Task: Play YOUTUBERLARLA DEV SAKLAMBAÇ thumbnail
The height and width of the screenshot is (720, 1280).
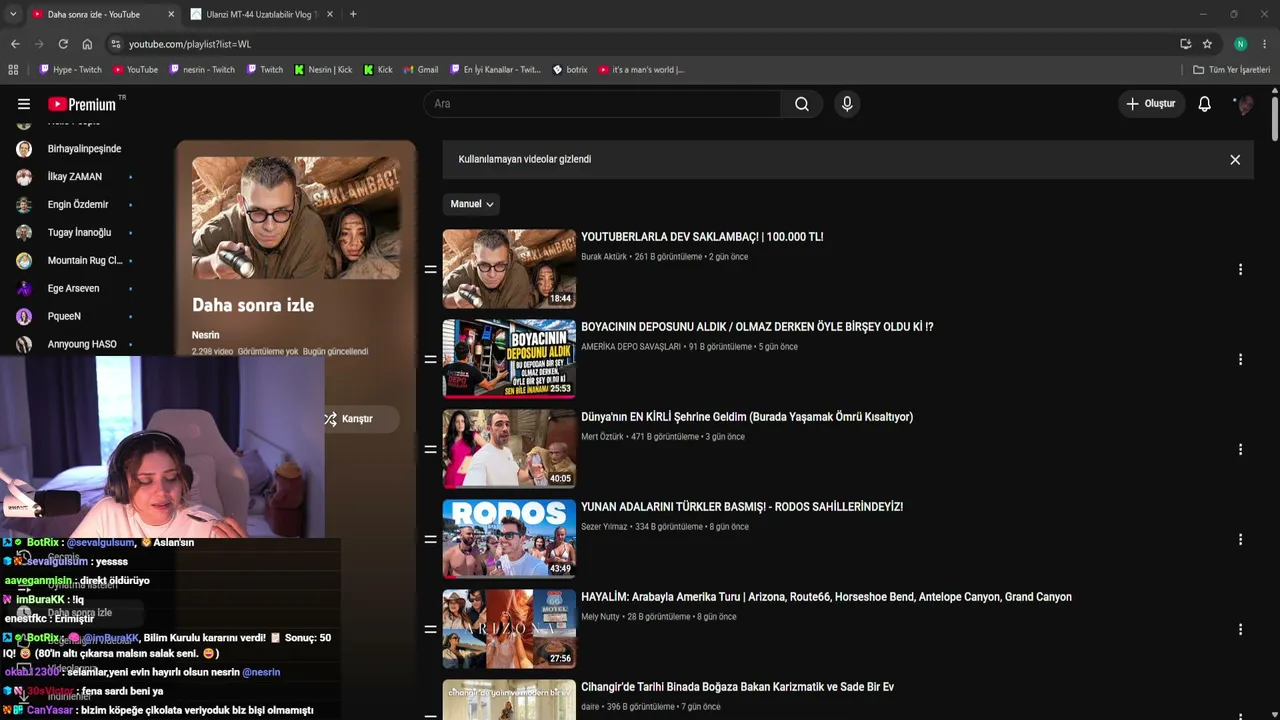Action: click(509, 269)
